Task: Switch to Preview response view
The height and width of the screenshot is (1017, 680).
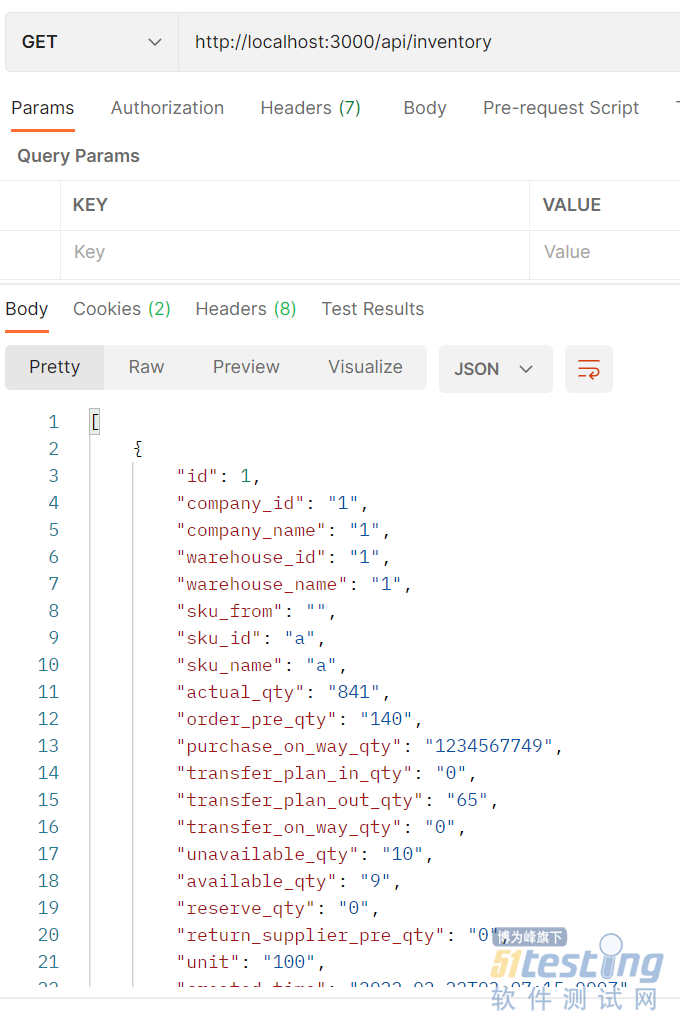Action: point(246,367)
